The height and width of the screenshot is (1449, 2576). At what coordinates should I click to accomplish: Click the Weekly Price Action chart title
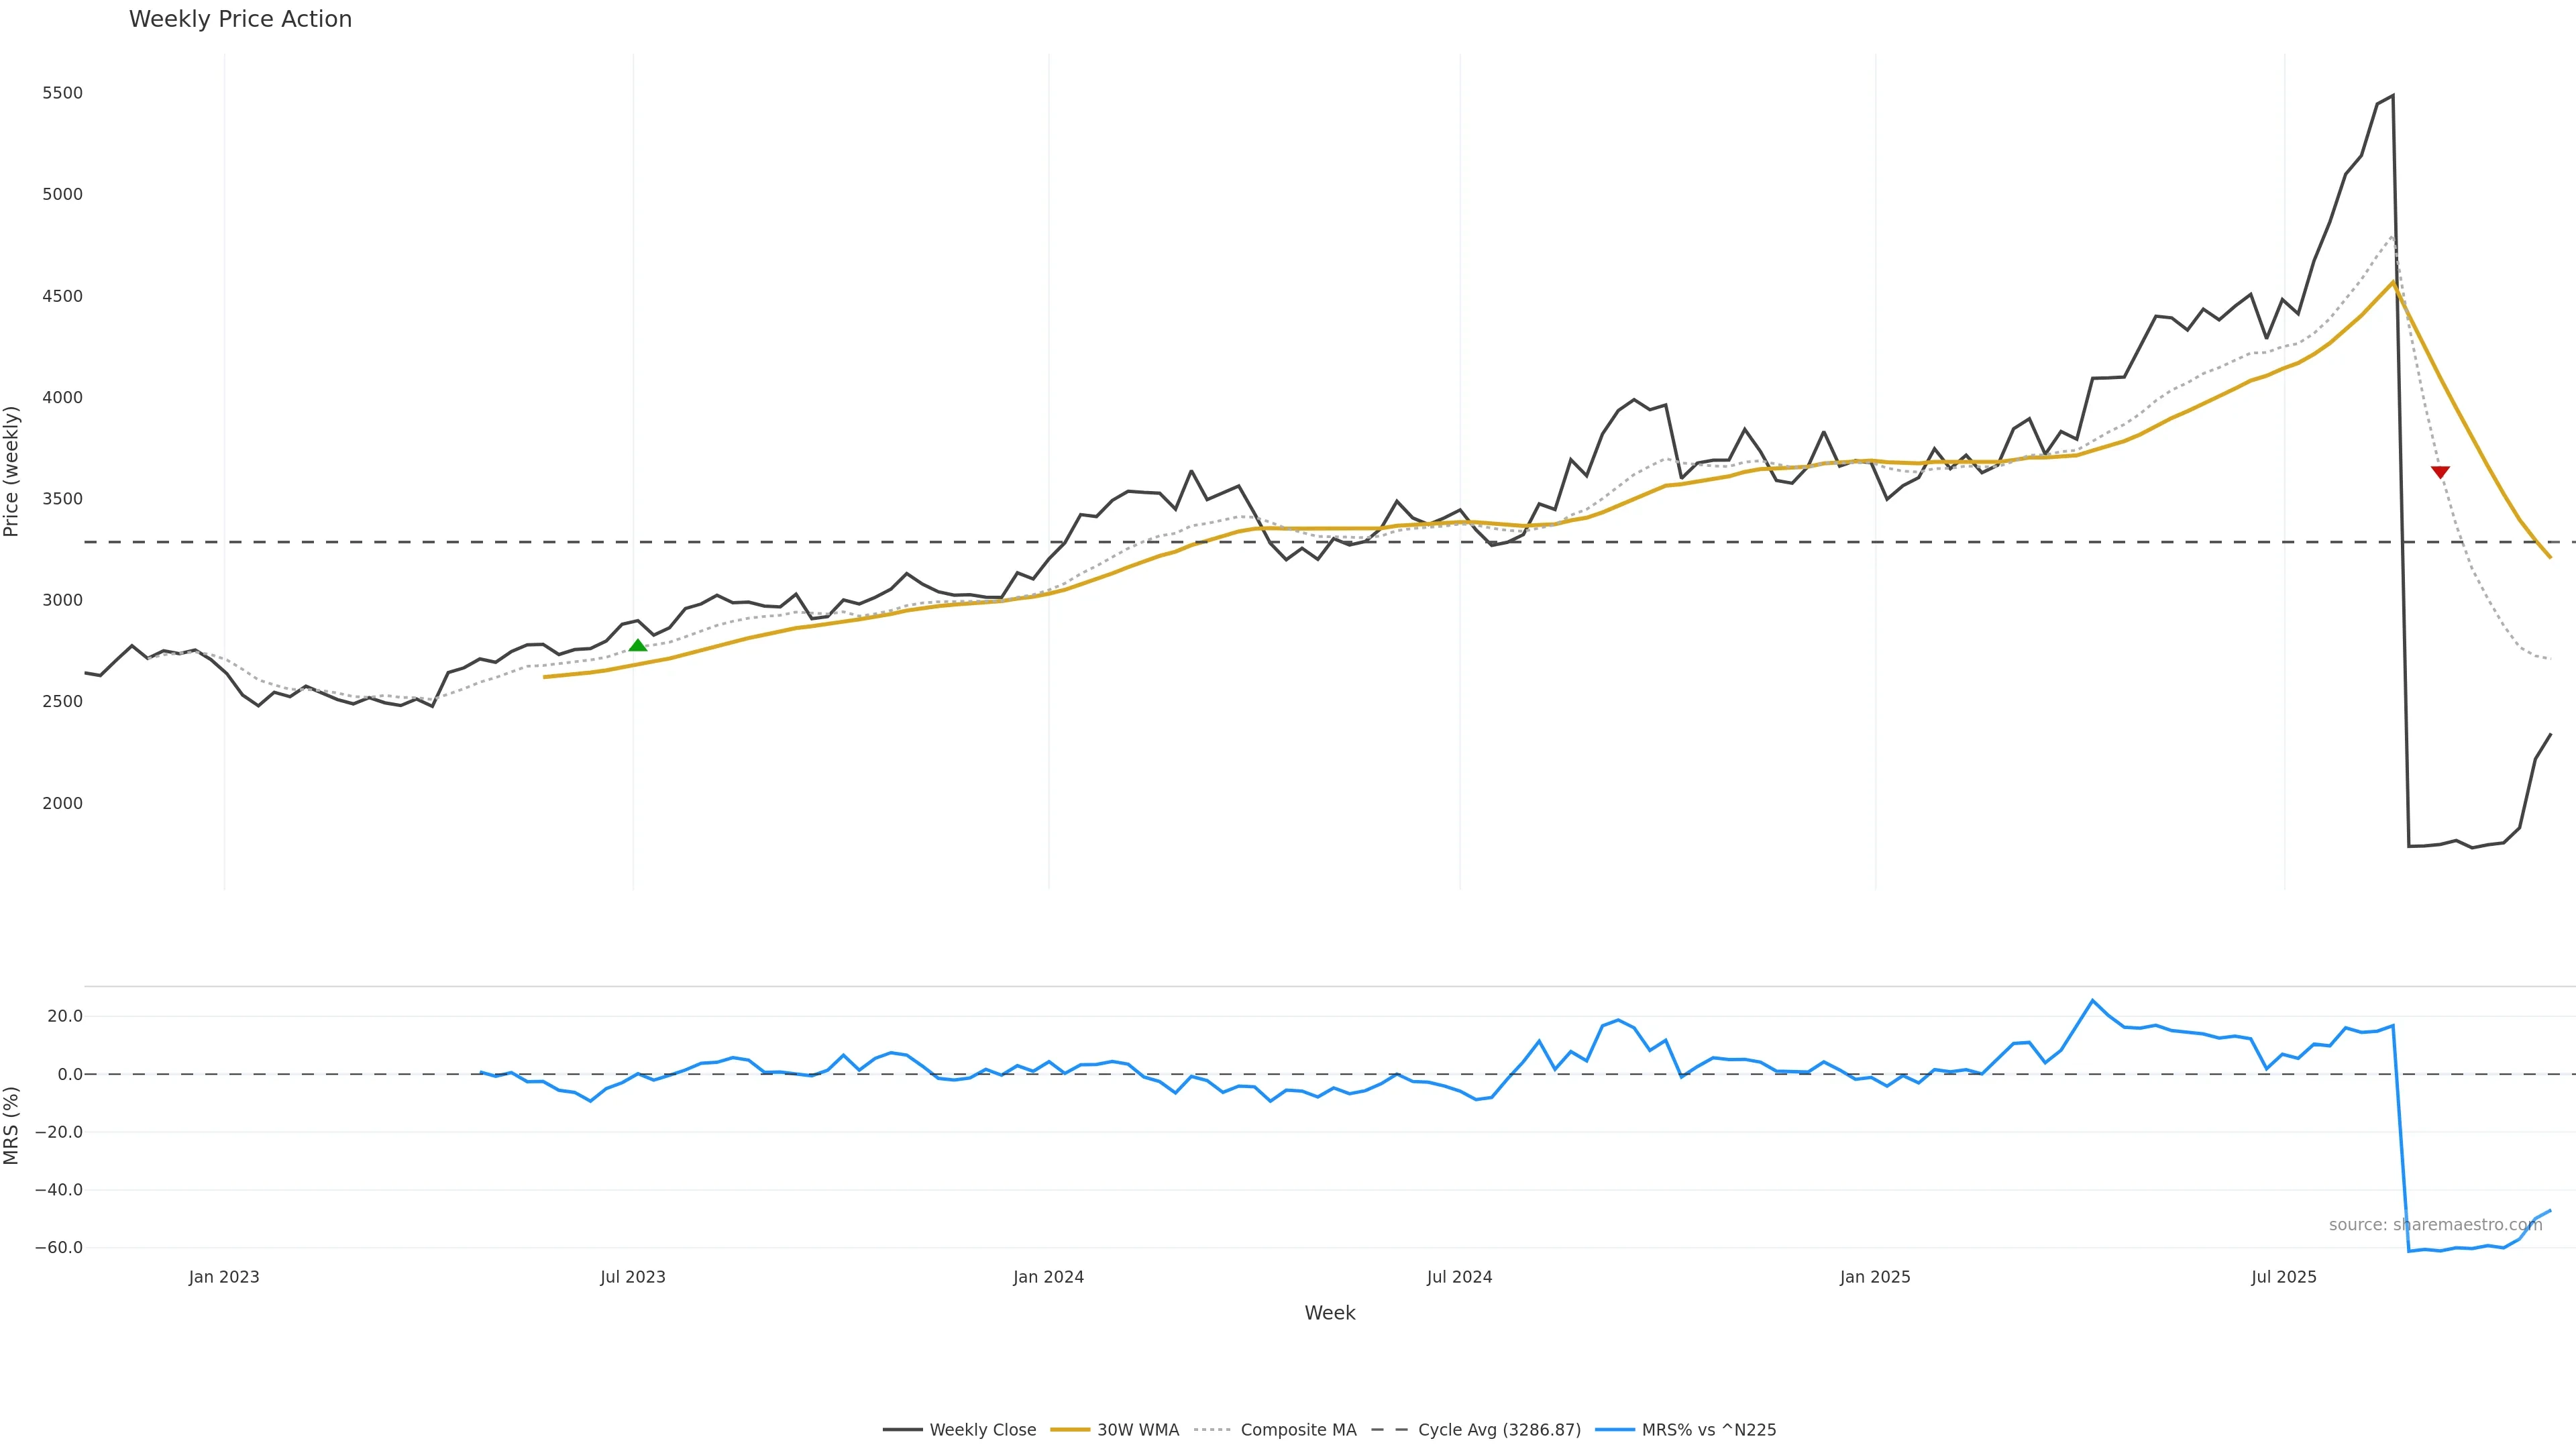click(x=240, y=19)
